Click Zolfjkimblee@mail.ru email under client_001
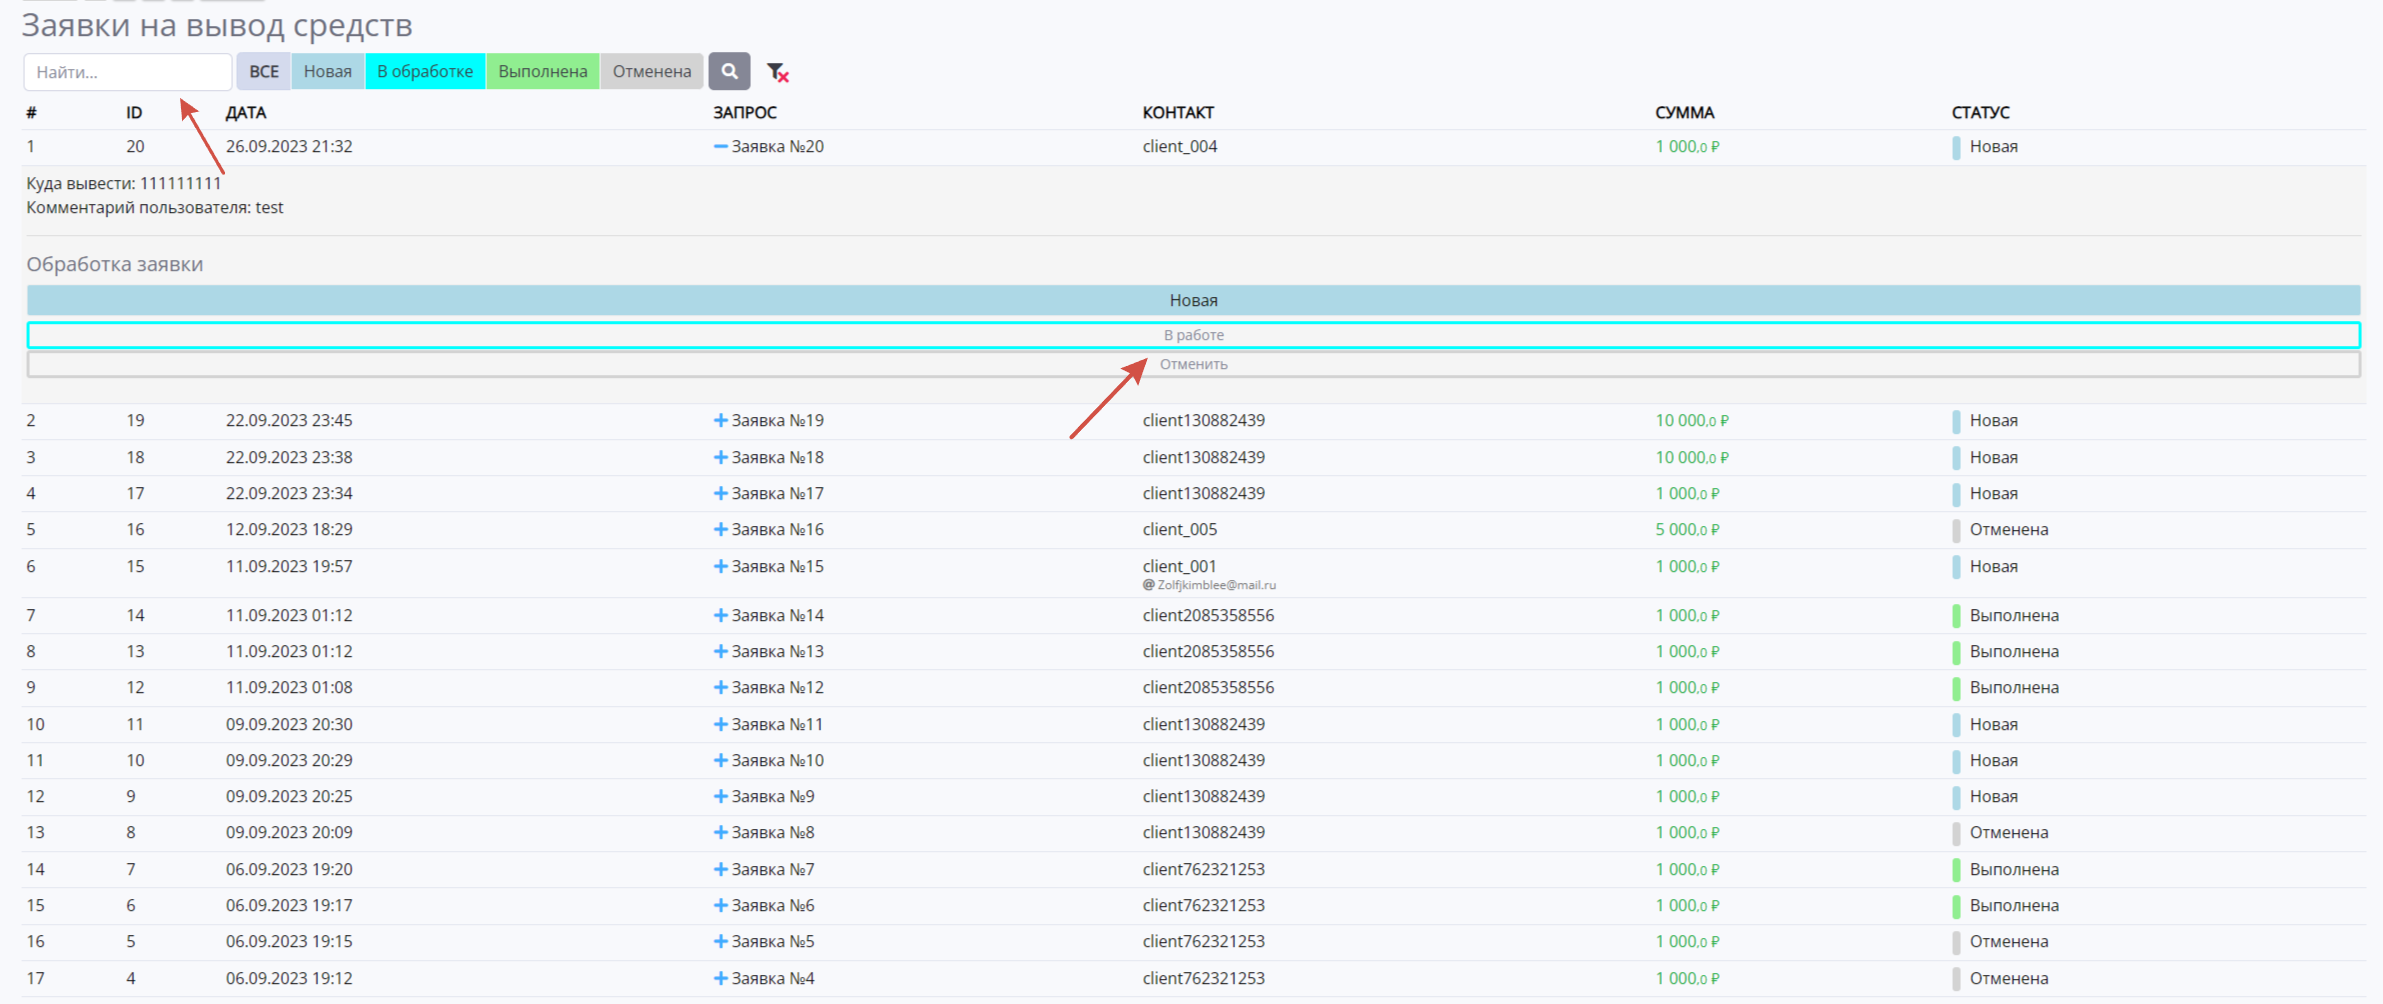Screen dimensions: 2383x1004 (1215, 585)
